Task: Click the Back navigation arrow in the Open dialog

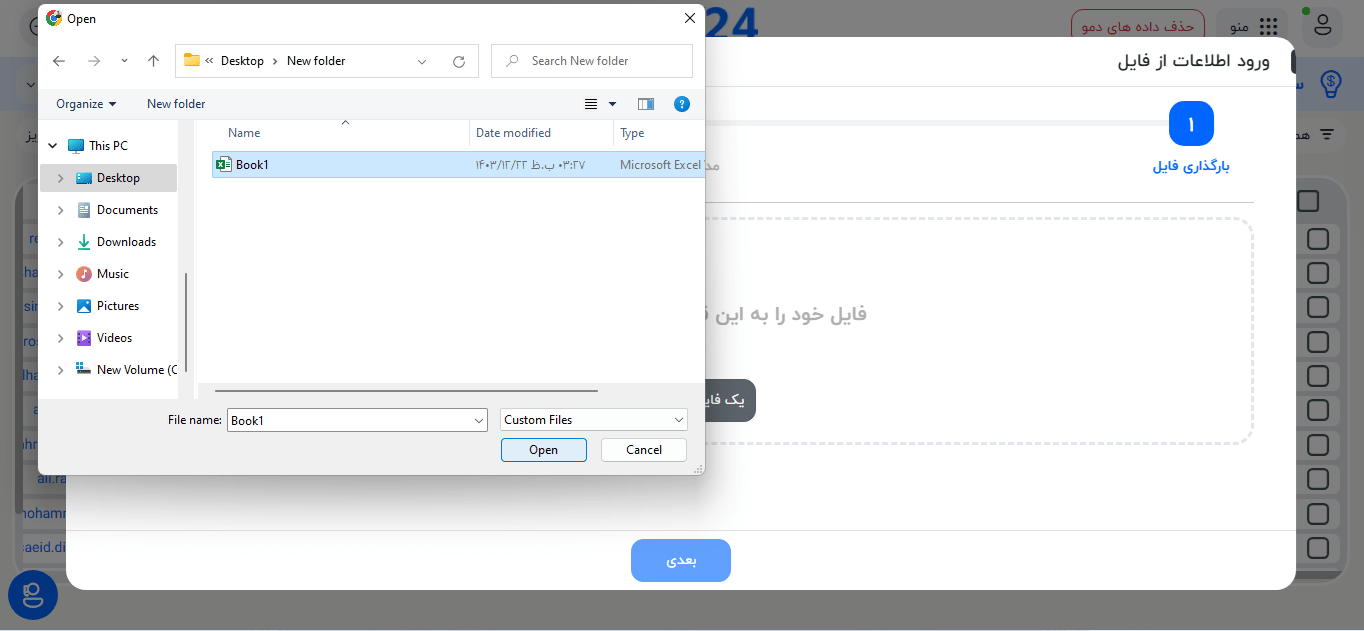Action: [x=58, y=60]
